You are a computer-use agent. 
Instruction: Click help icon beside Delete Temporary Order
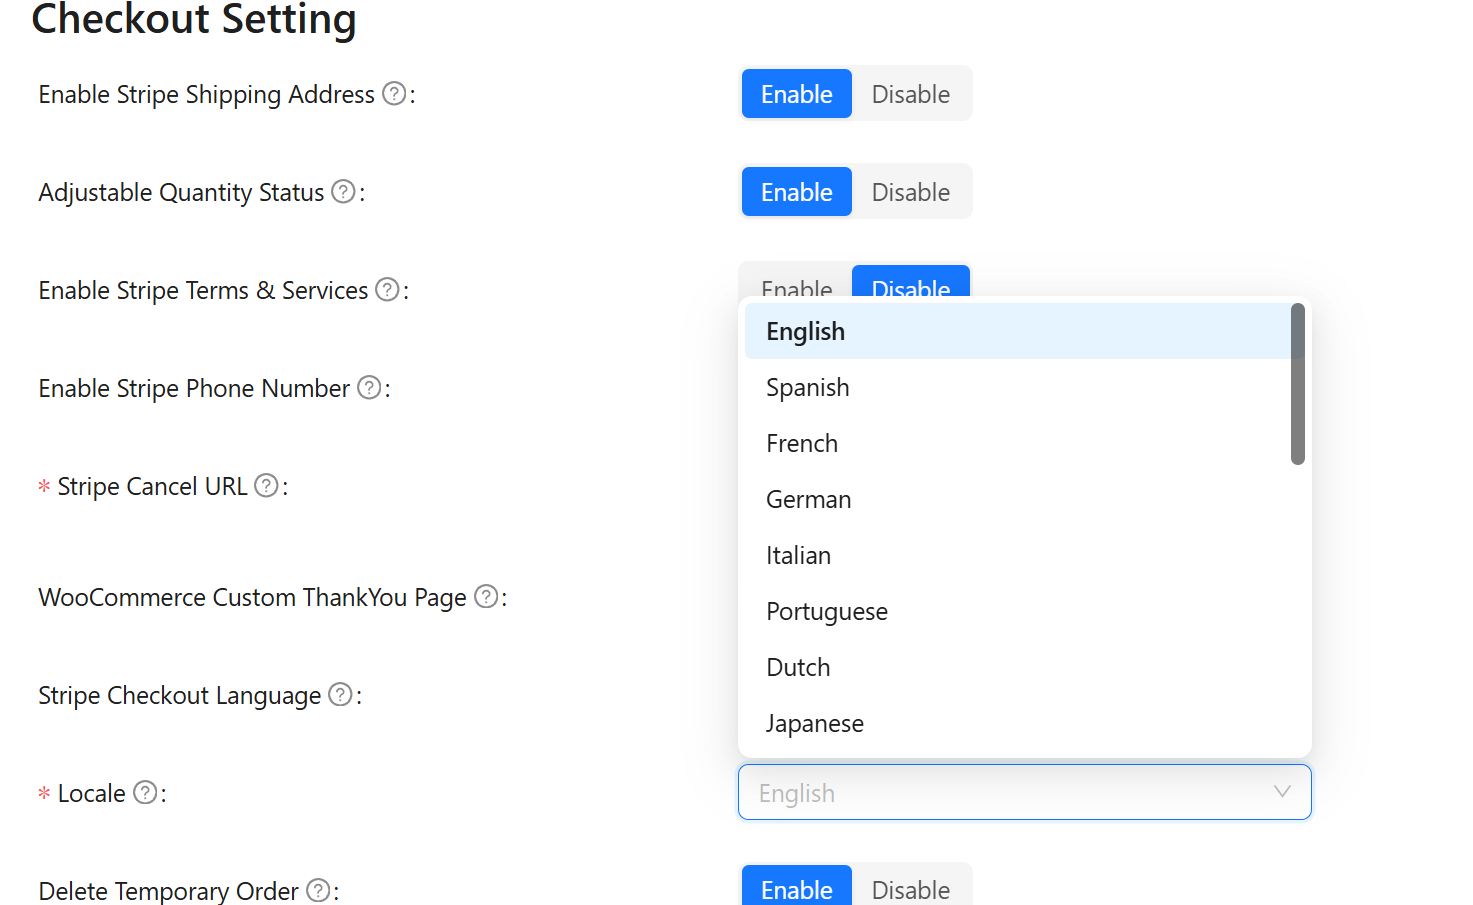click(318, 890)
